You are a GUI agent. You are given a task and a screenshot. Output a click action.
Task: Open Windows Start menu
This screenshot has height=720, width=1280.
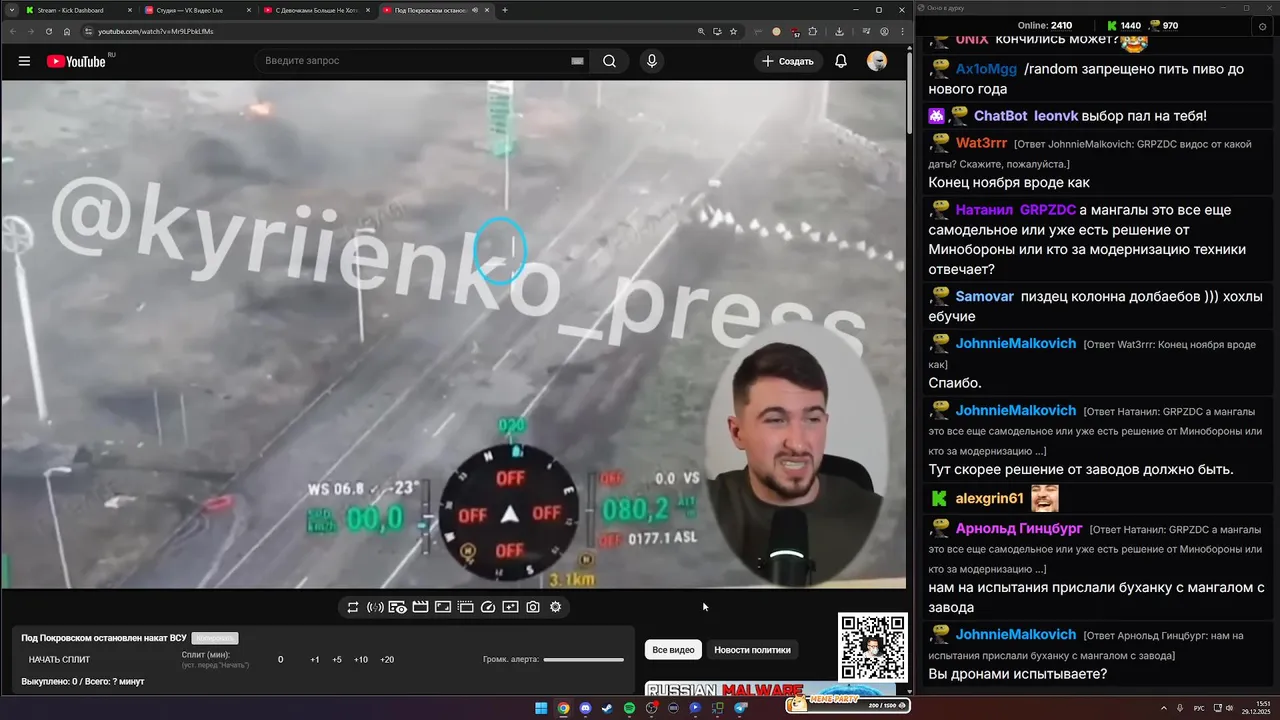click(541, 708)
